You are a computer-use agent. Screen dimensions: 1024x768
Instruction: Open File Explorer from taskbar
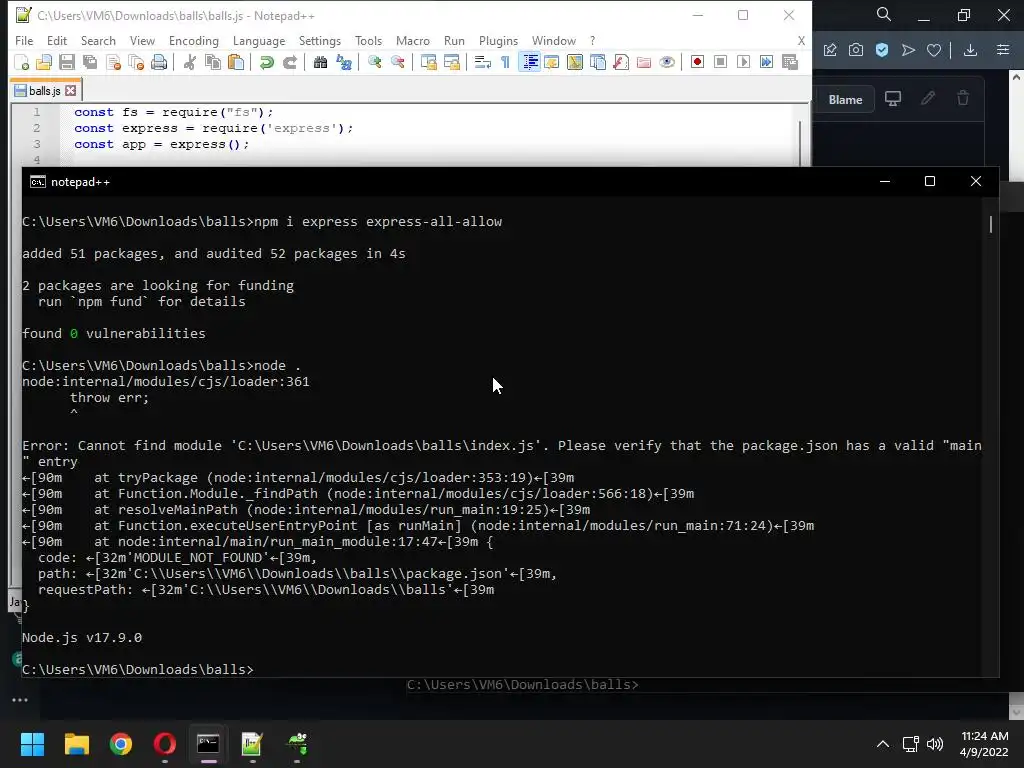pyautogui.click(x=76, y=744)
